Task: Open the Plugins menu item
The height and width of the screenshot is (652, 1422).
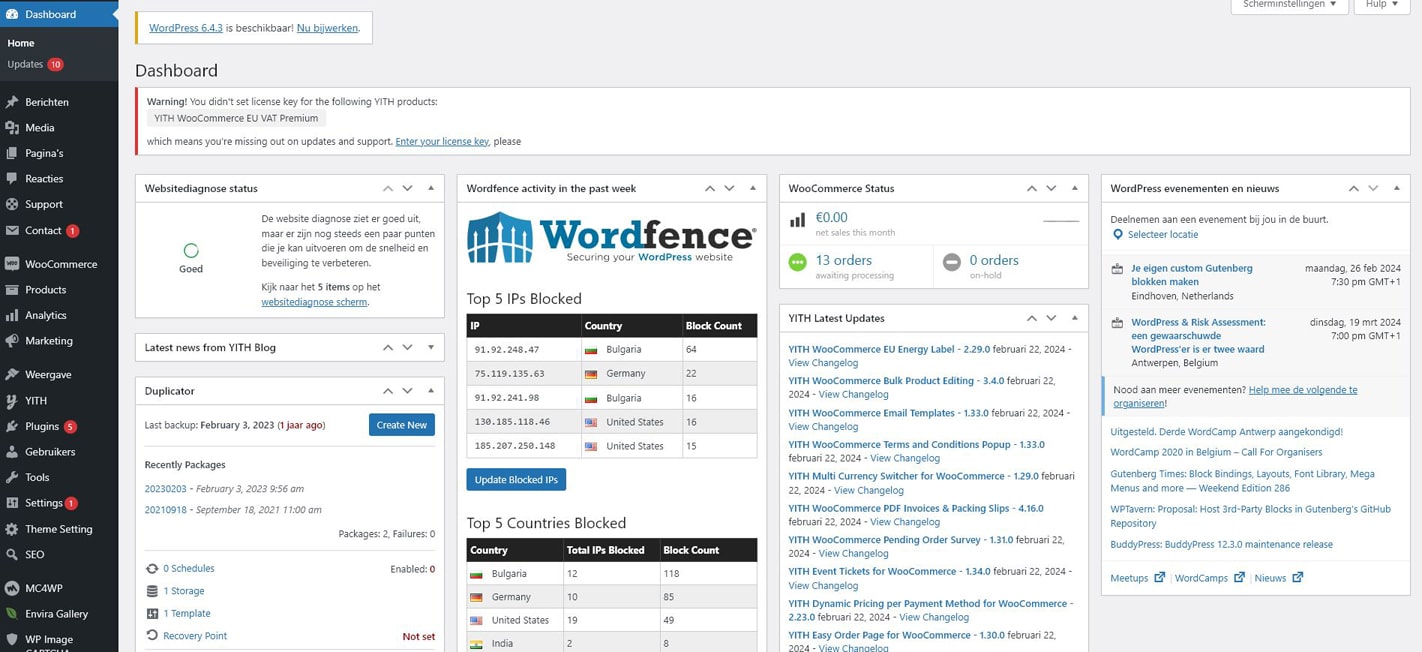Action: point(59,427)
